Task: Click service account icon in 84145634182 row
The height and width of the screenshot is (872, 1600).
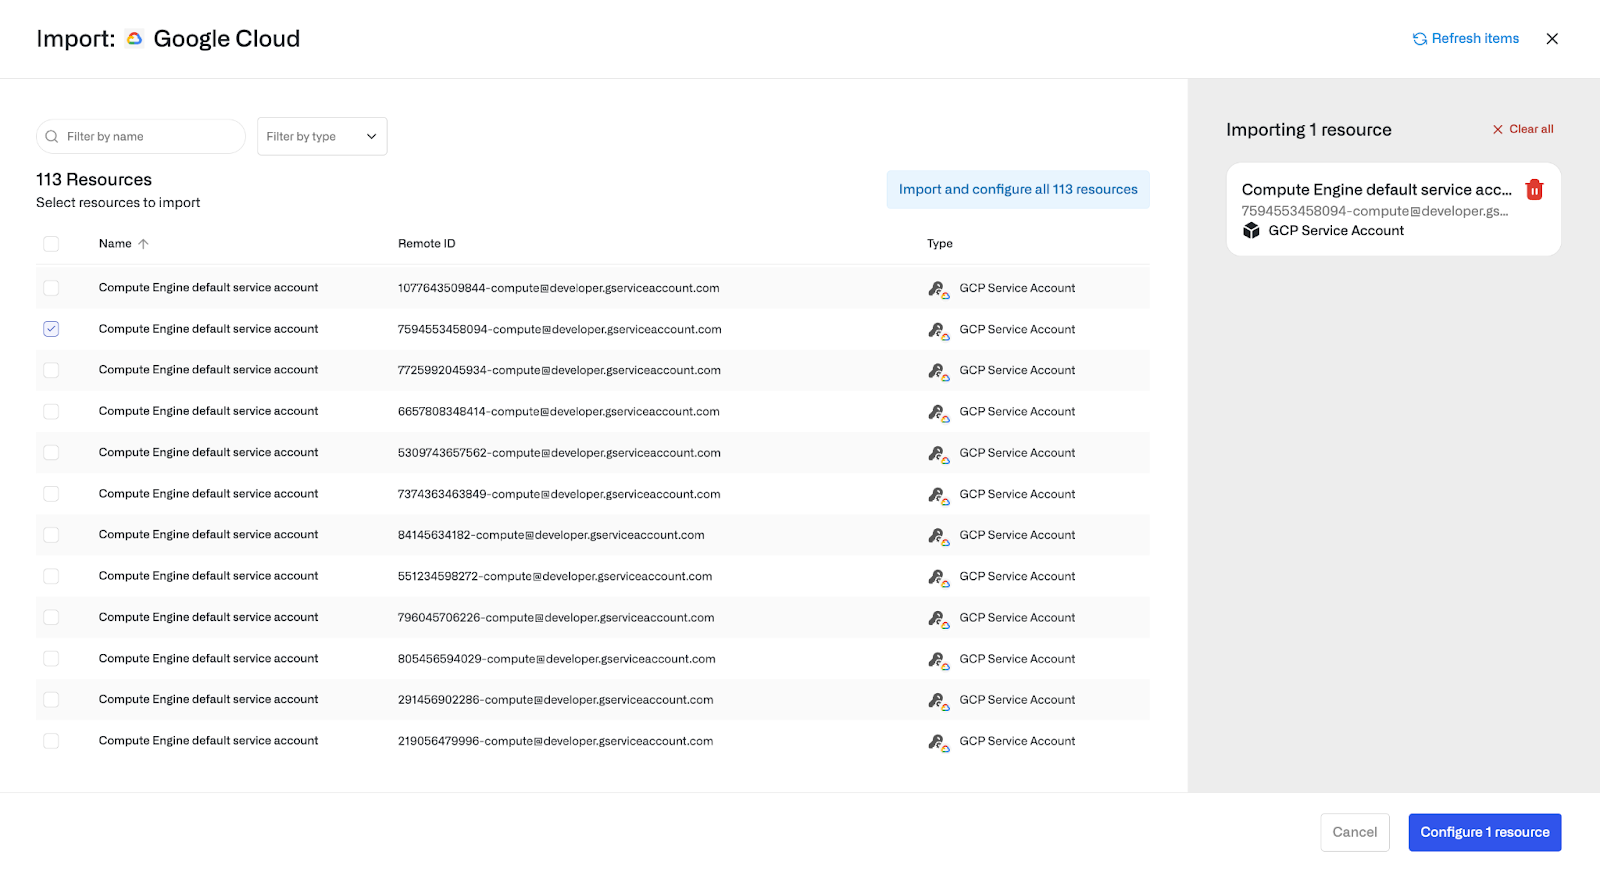Action: pos(938,536)
